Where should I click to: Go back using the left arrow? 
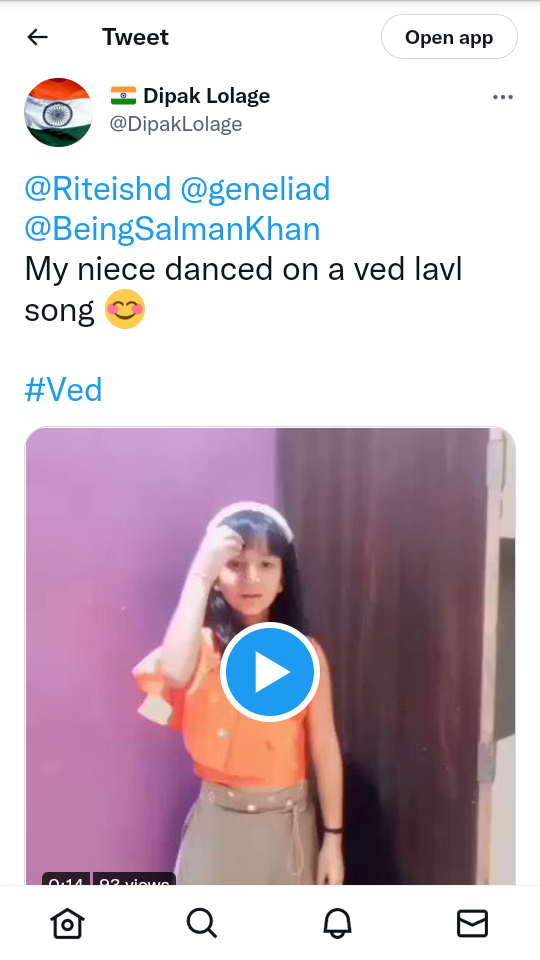[37, 37]
